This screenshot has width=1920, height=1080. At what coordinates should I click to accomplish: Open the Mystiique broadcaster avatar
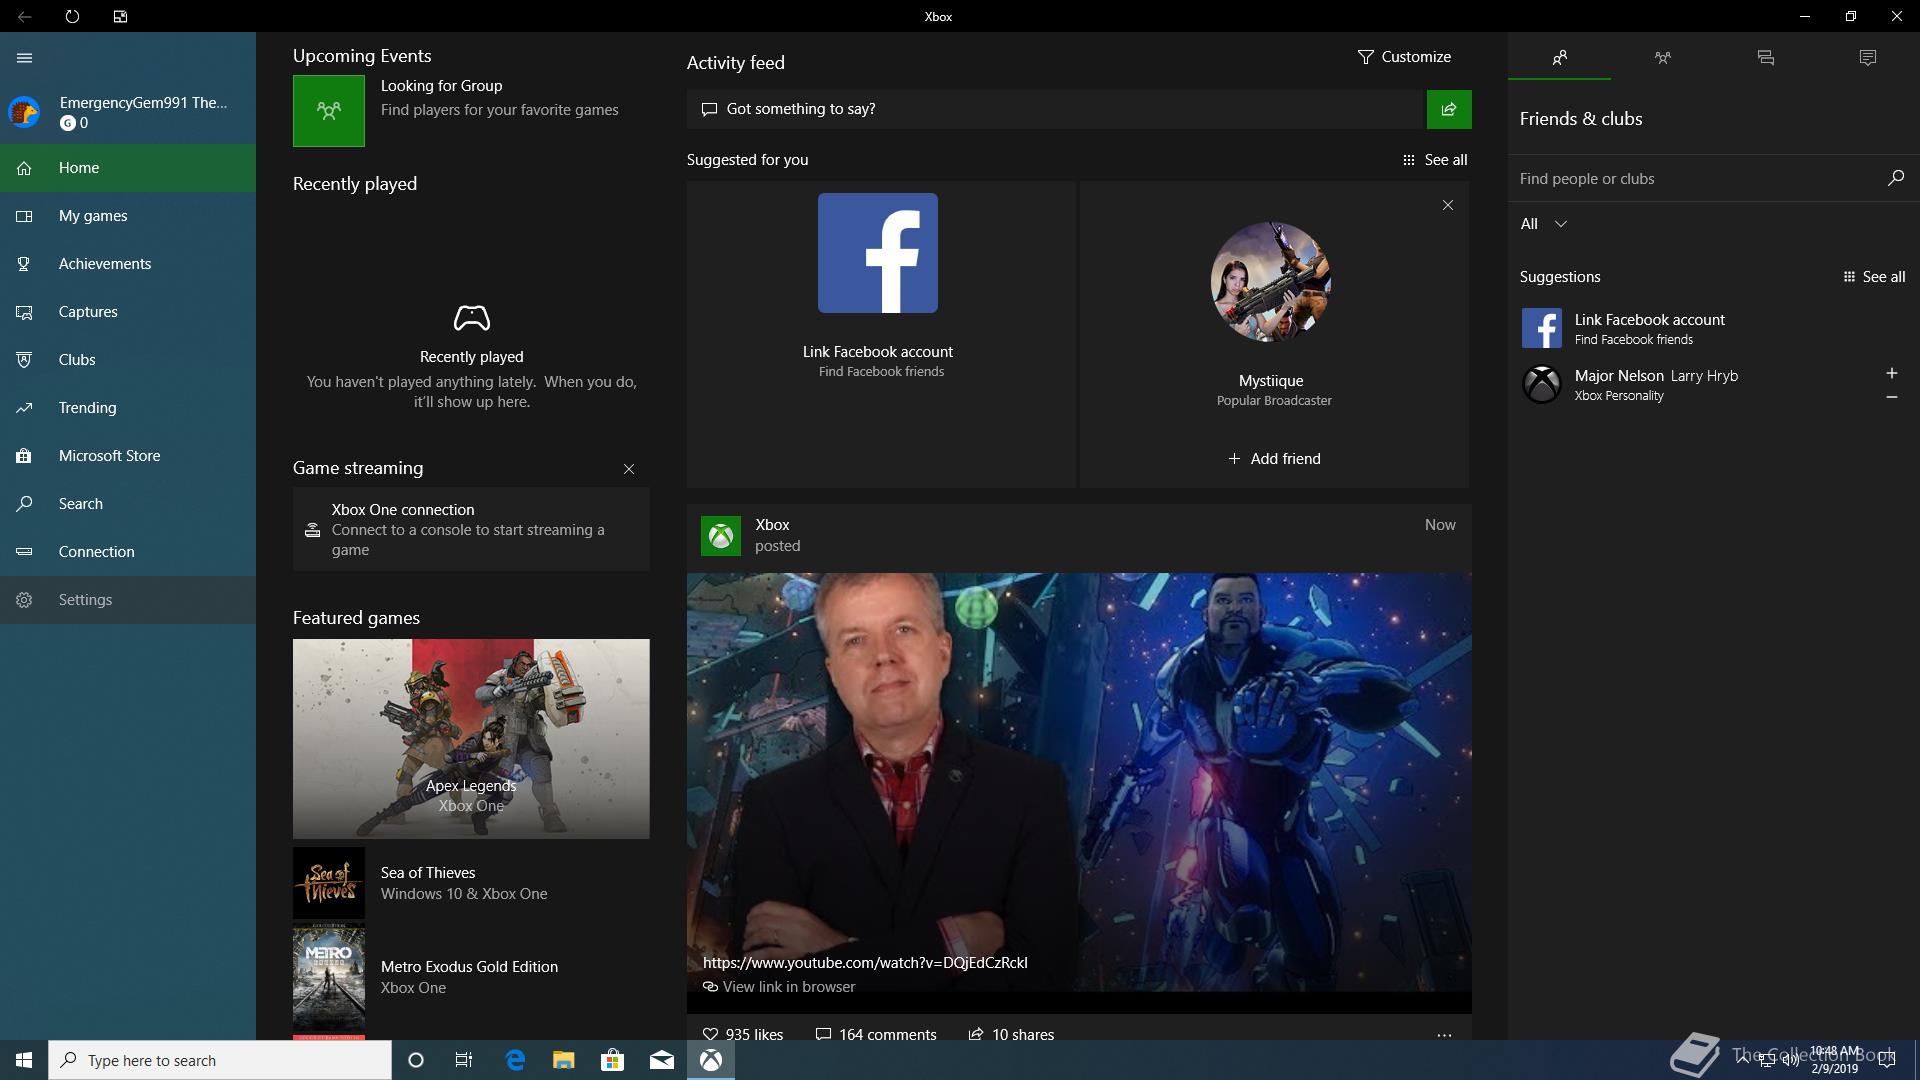pos(1271,282)
